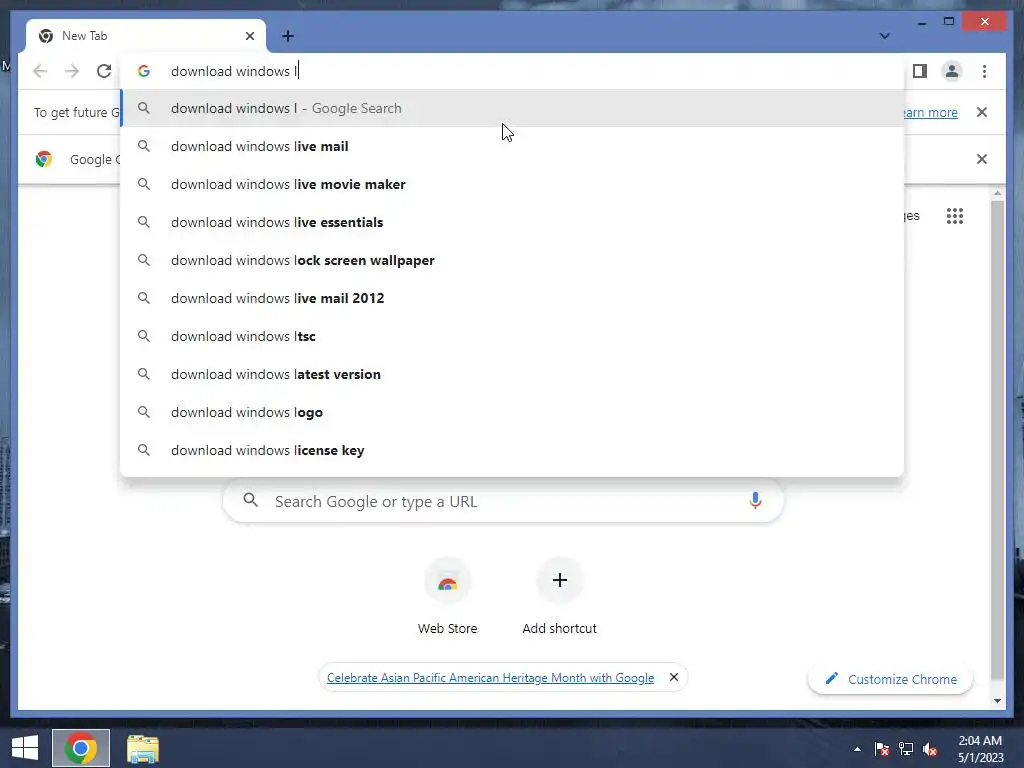Click the page's vertical scrollbar

(x=997, y=439)
